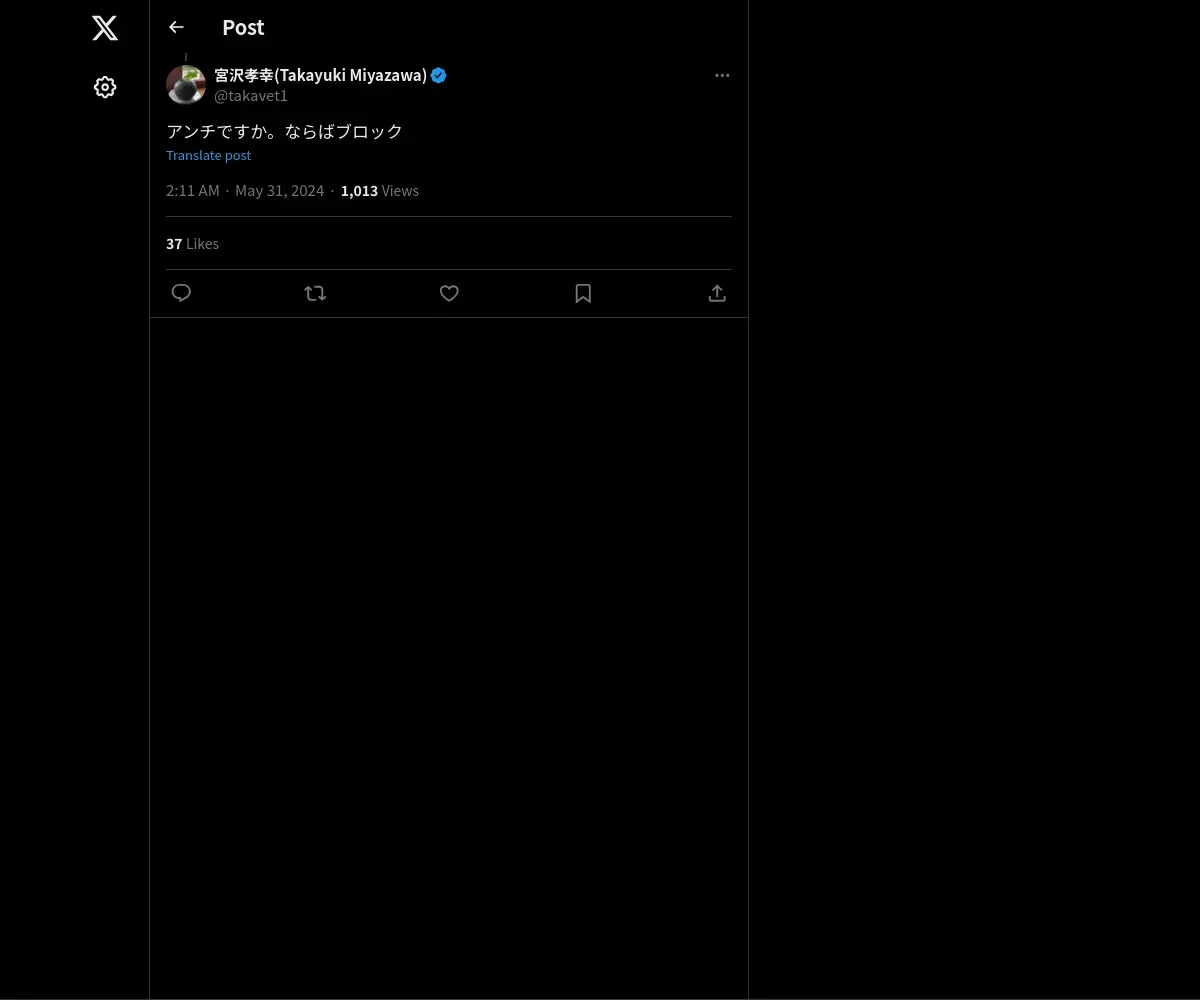
Task: Click the Translate post link
Action: pyautogui.click(x=208, y=155)
